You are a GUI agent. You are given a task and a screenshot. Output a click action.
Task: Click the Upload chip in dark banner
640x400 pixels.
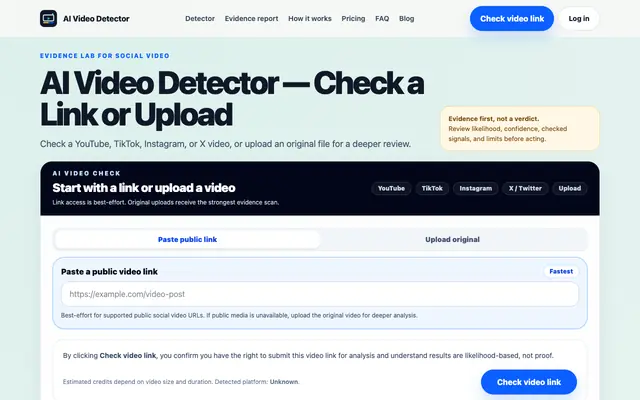(569, 188)
